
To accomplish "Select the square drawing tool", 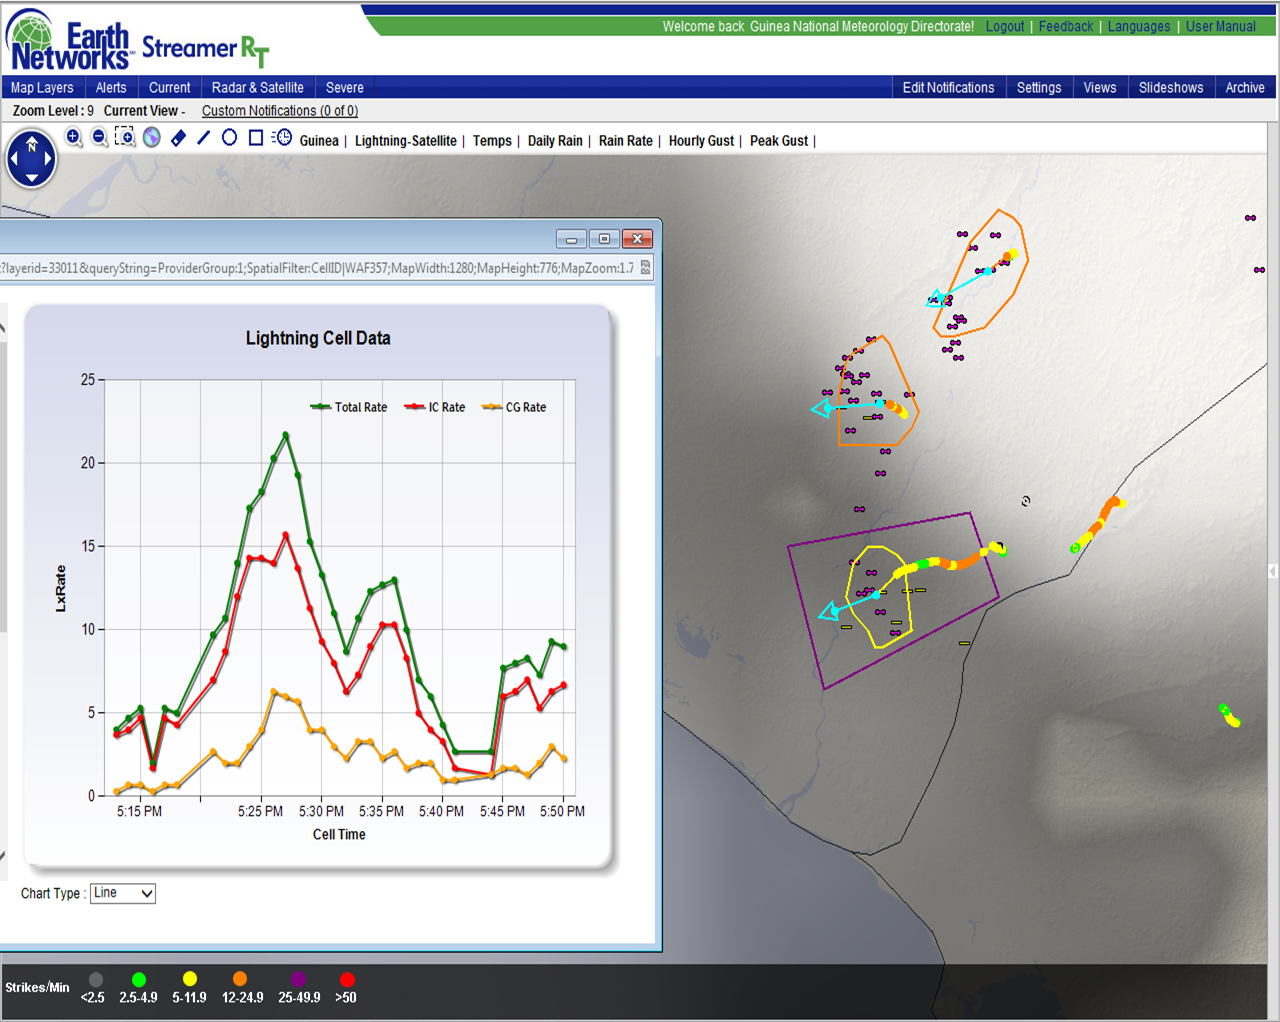I will coord(256,137).
